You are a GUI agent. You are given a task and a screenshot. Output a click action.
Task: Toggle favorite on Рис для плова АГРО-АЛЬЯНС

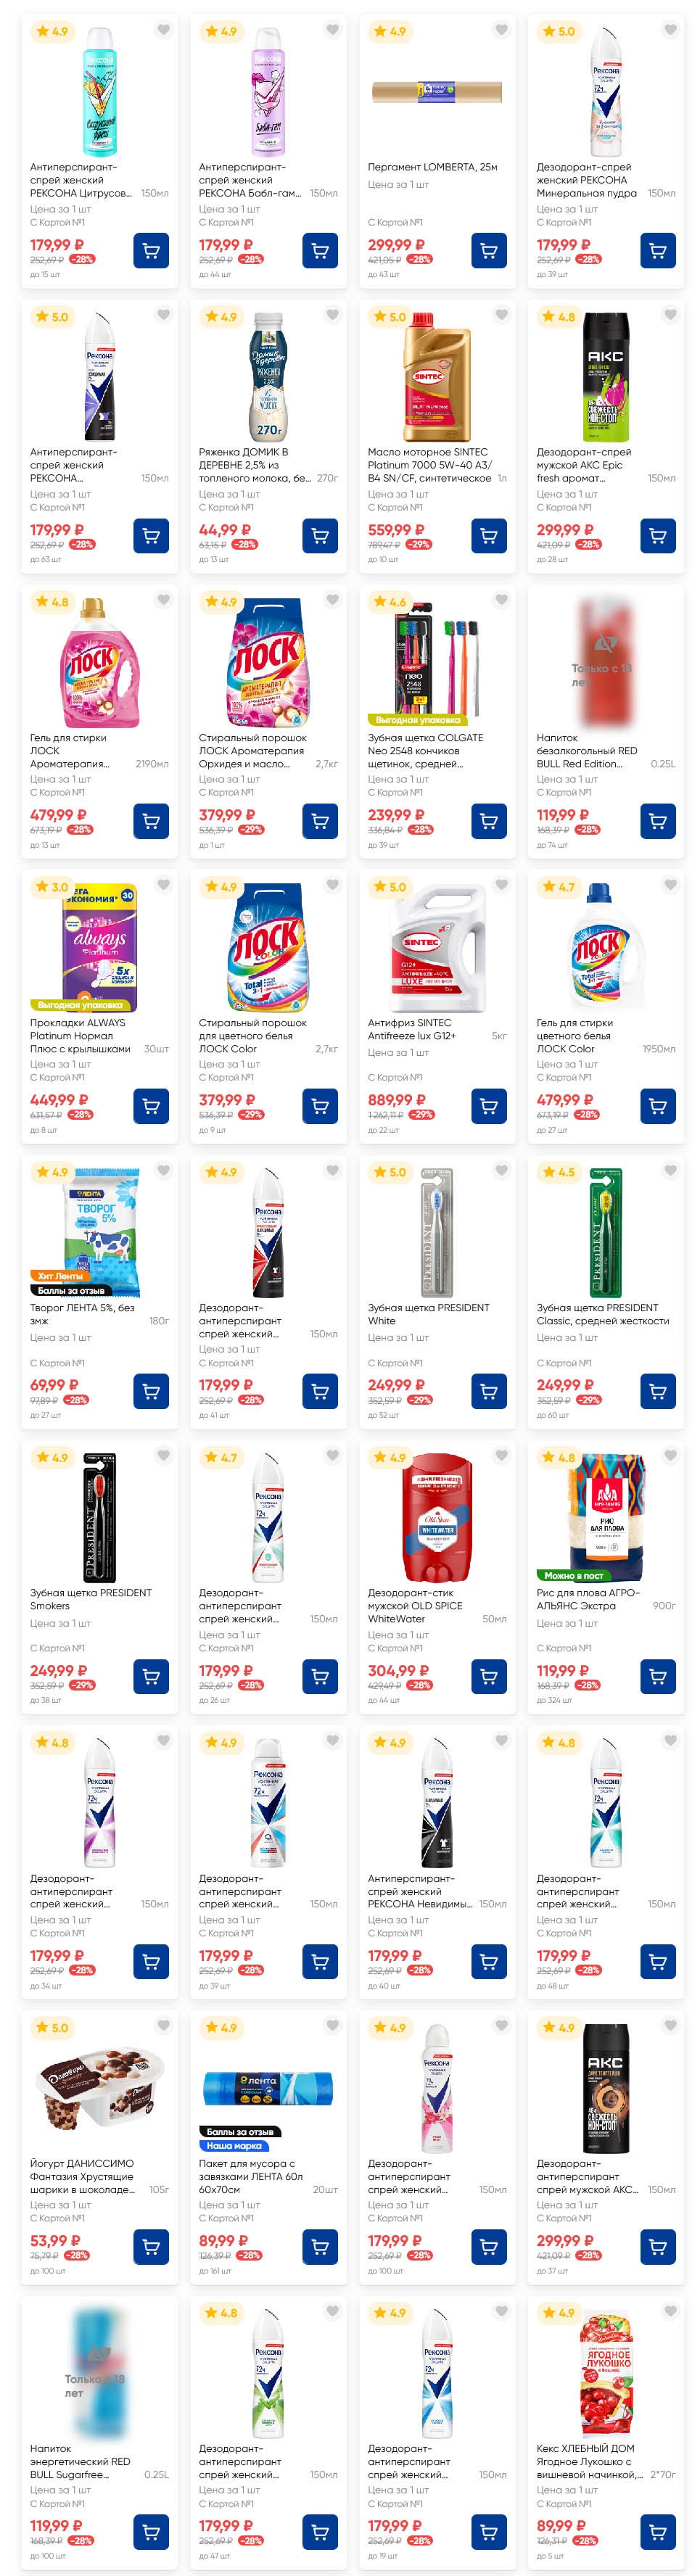670,1455
